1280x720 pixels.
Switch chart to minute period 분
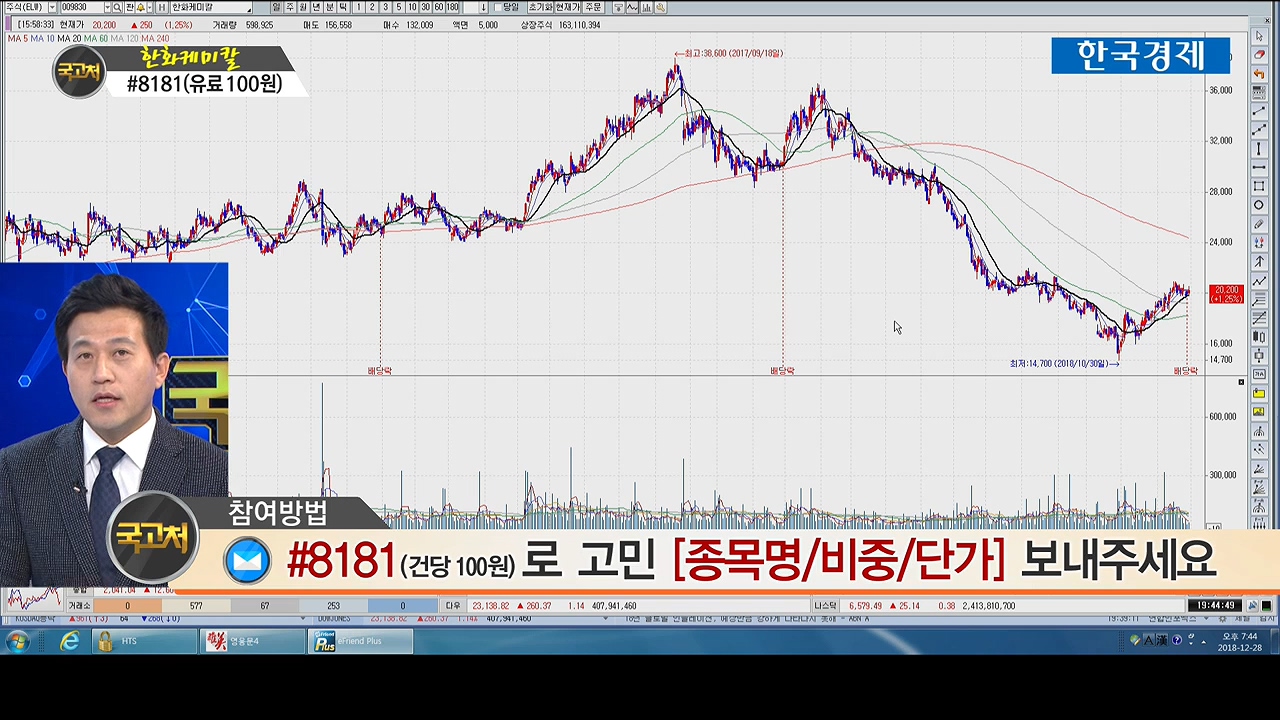click(329, 8)
